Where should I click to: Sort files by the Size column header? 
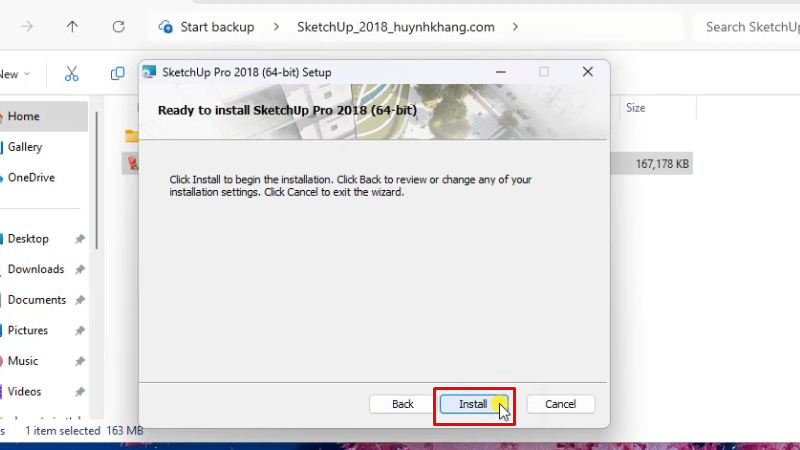tap(636, 107)
